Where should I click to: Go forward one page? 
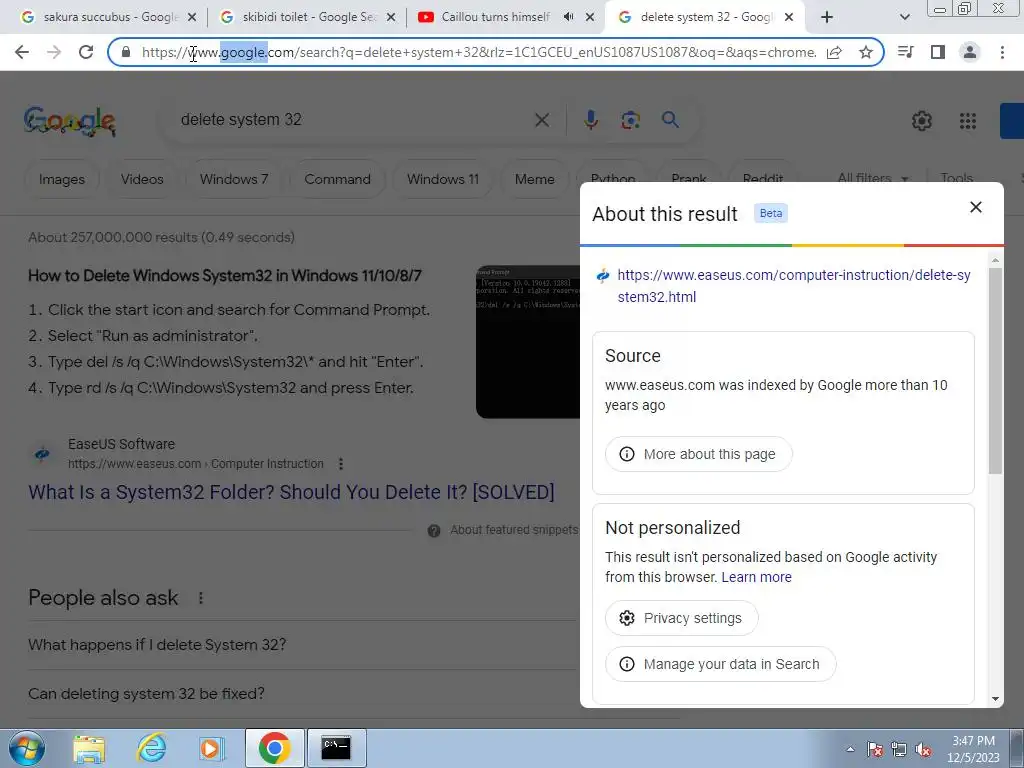tap(54, 52)
